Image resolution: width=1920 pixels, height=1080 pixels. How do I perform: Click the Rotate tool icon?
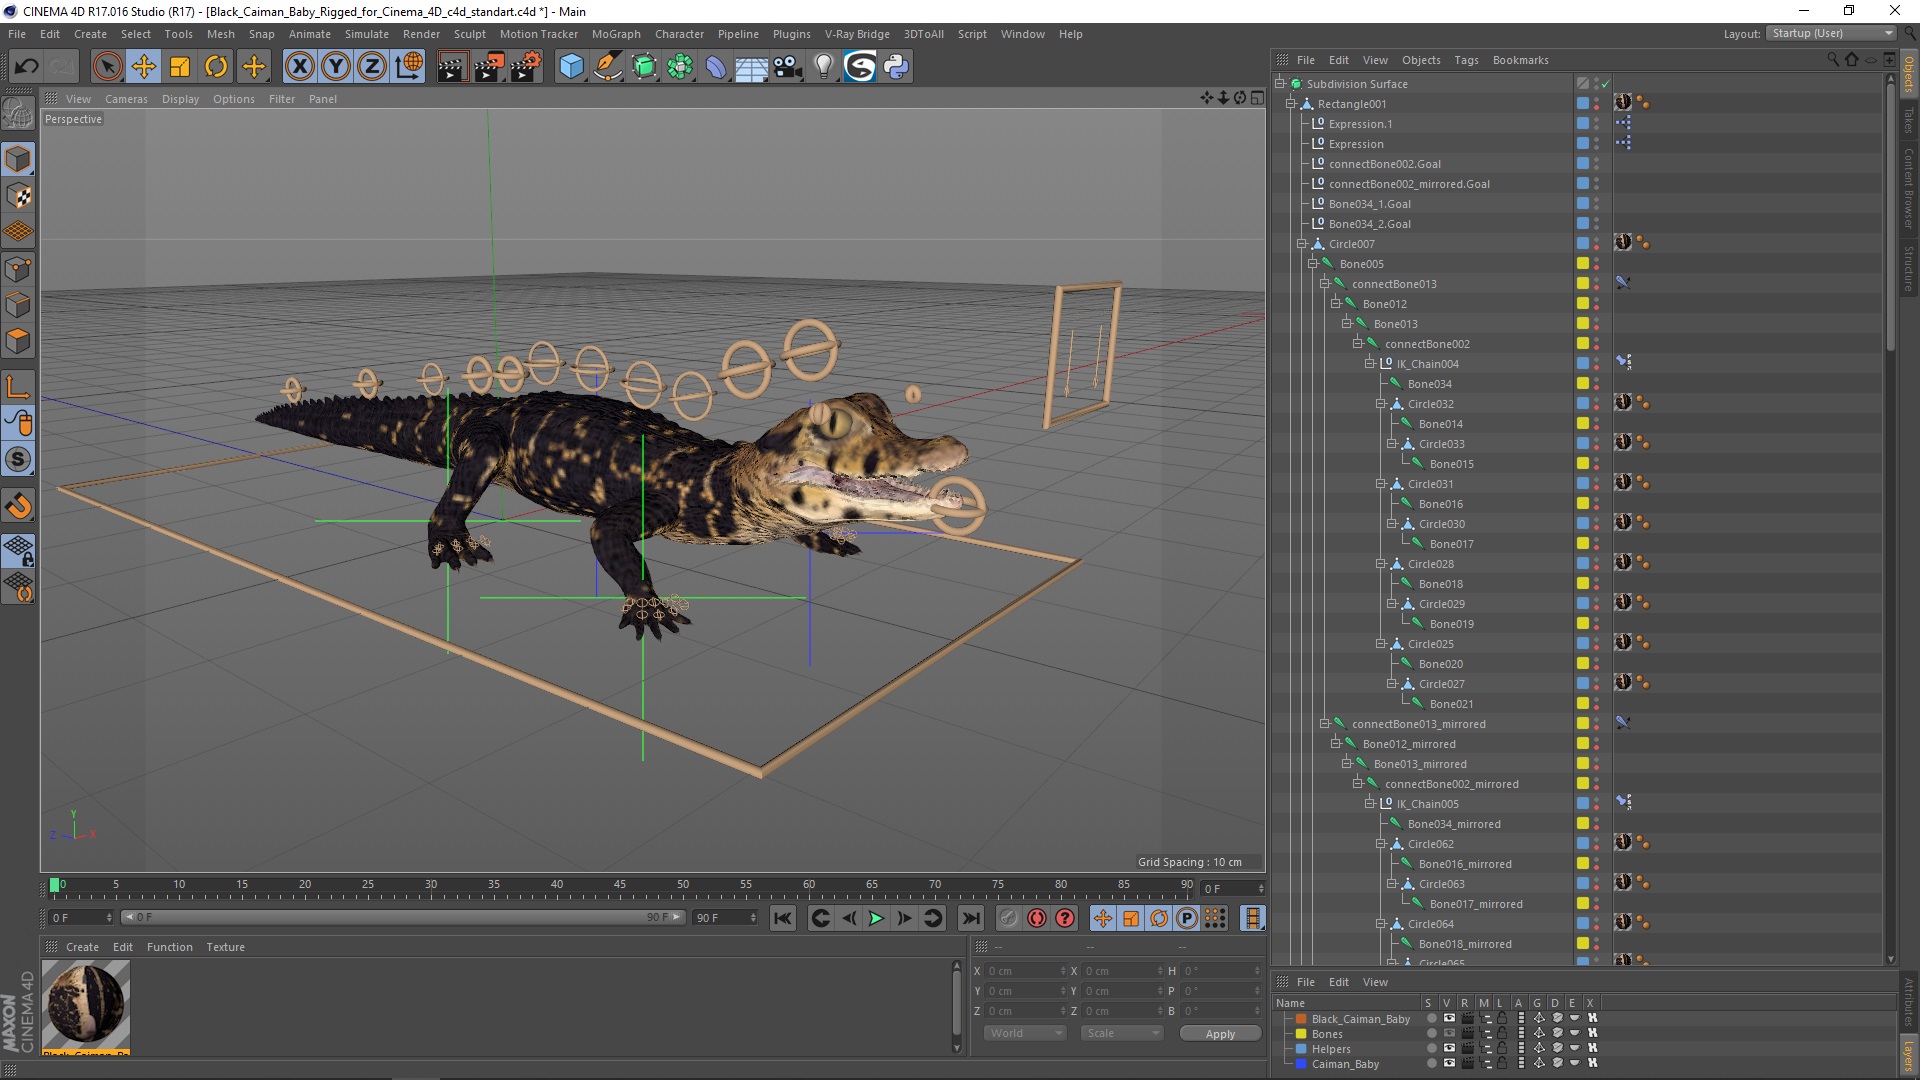216,65
